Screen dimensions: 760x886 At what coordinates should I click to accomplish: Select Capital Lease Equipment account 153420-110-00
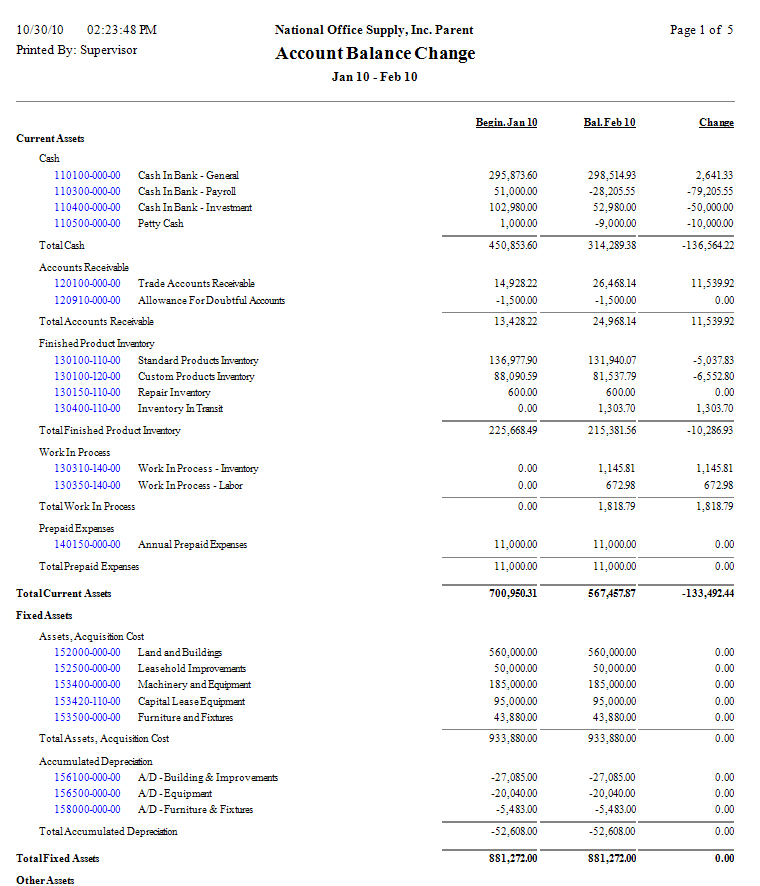[x=87, y=702]
